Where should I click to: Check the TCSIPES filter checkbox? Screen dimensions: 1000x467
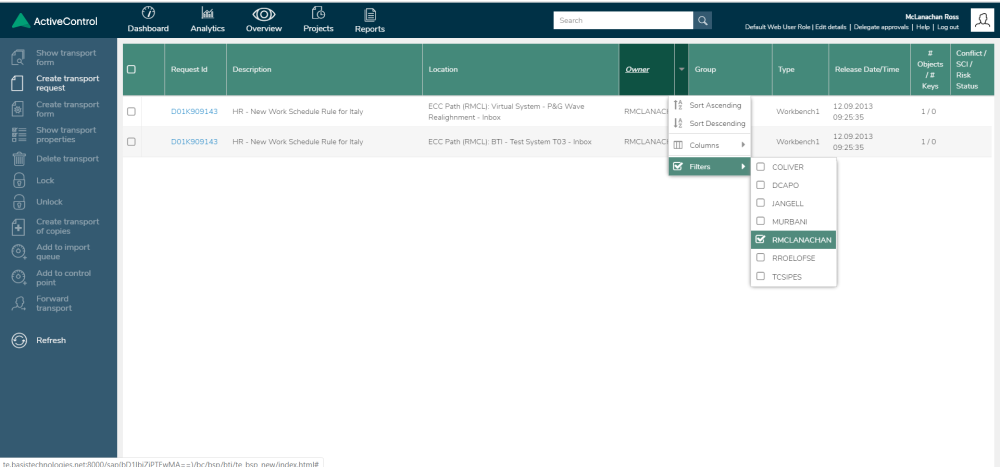(x=760, y=276)
